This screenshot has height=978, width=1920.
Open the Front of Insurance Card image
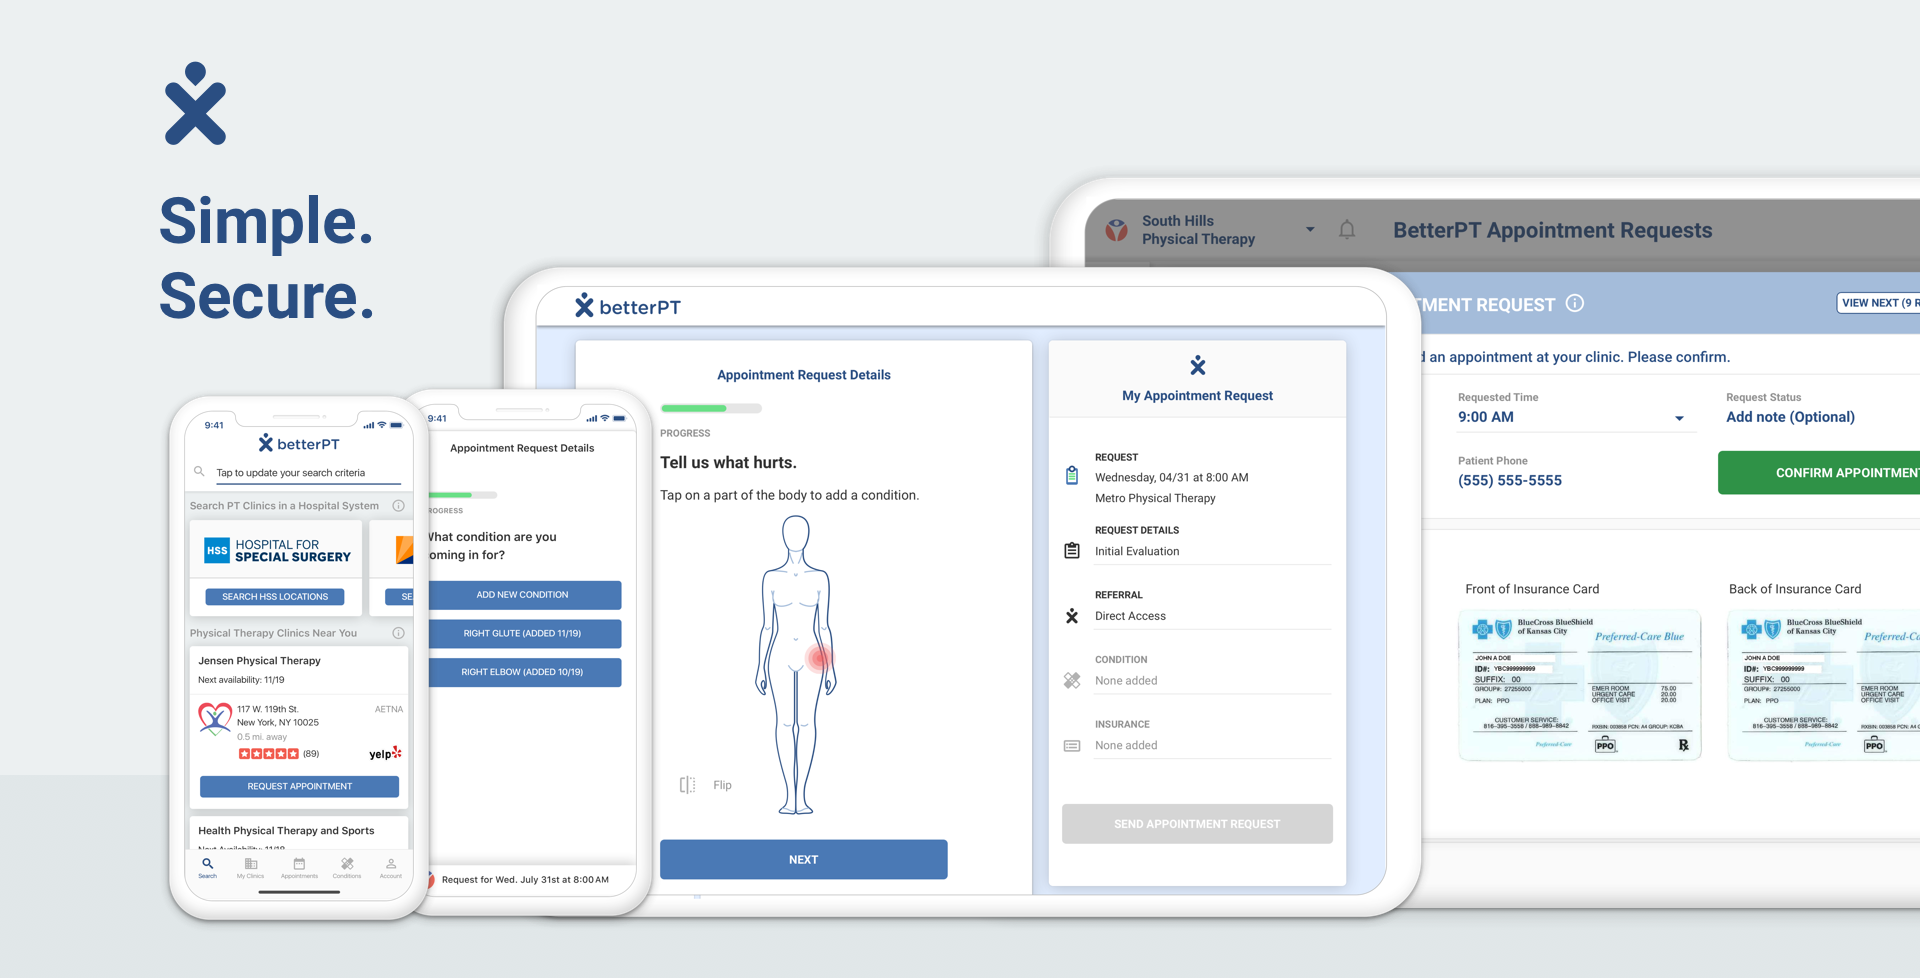point(1580,685)
